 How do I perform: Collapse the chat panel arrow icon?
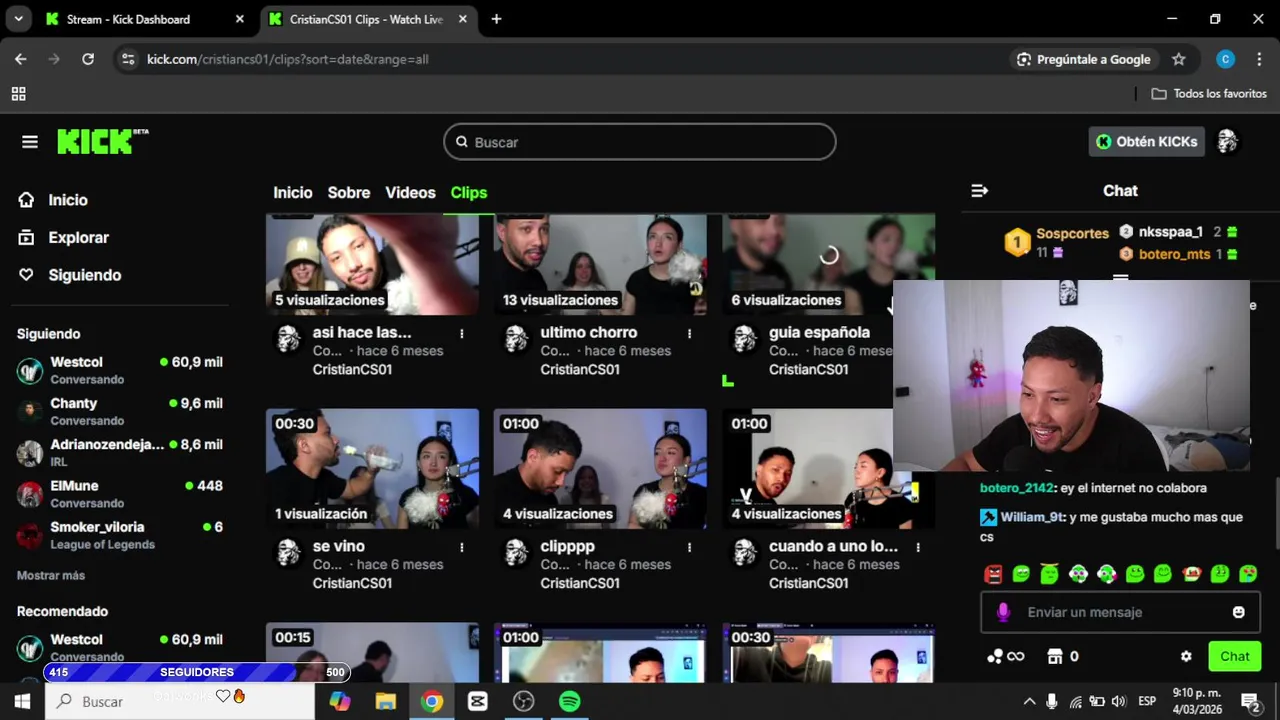click(980, 190)
